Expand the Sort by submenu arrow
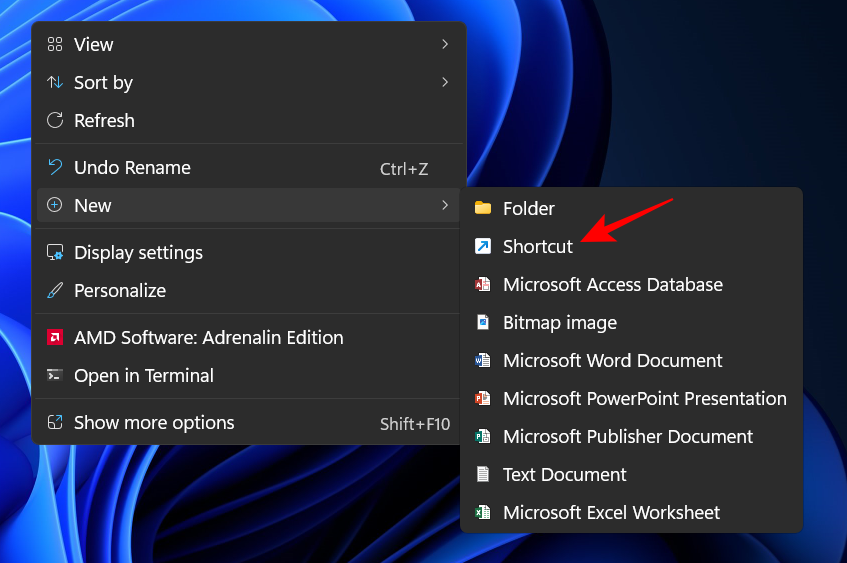 (445, 82)
